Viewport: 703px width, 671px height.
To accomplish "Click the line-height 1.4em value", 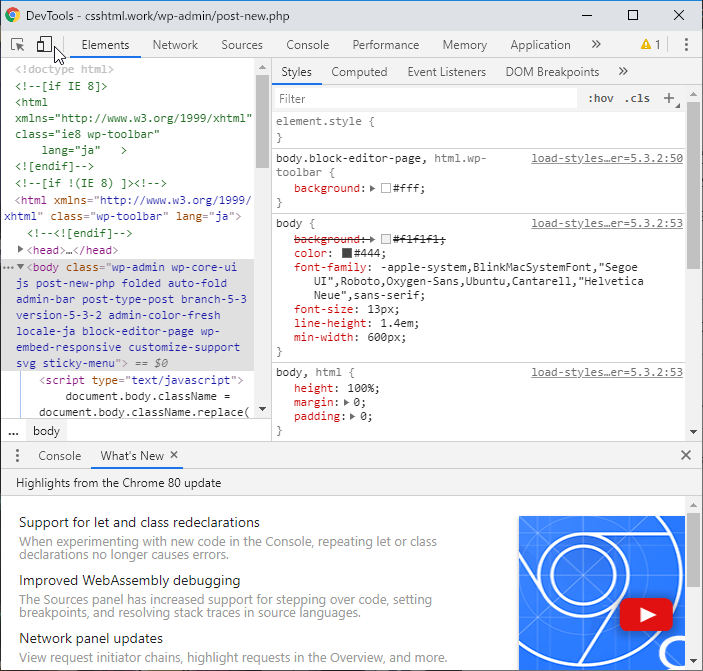I will click(x=399, y=323).
